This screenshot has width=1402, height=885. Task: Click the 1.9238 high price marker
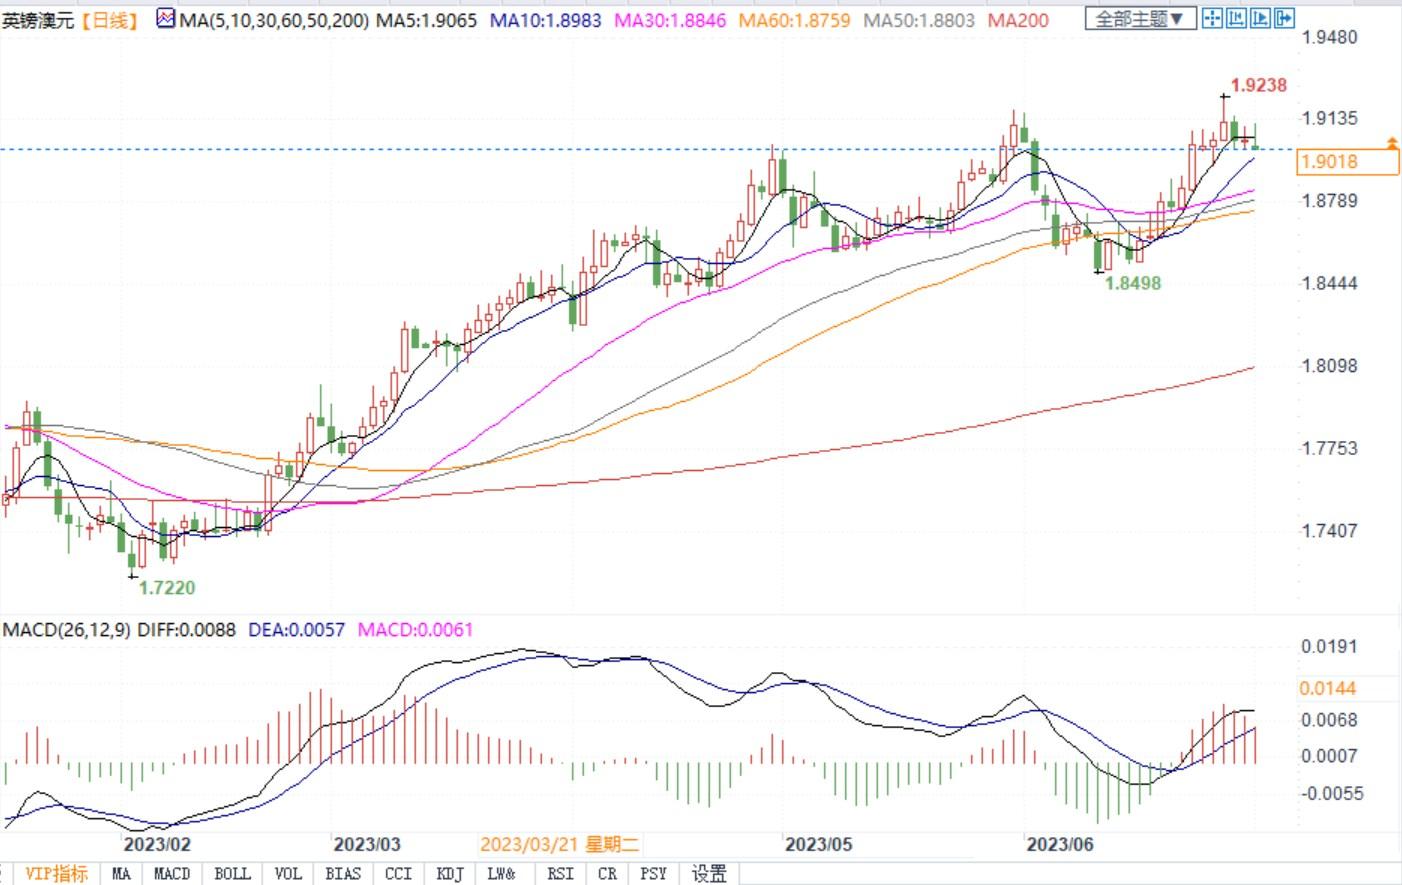tap(1258, 85)
